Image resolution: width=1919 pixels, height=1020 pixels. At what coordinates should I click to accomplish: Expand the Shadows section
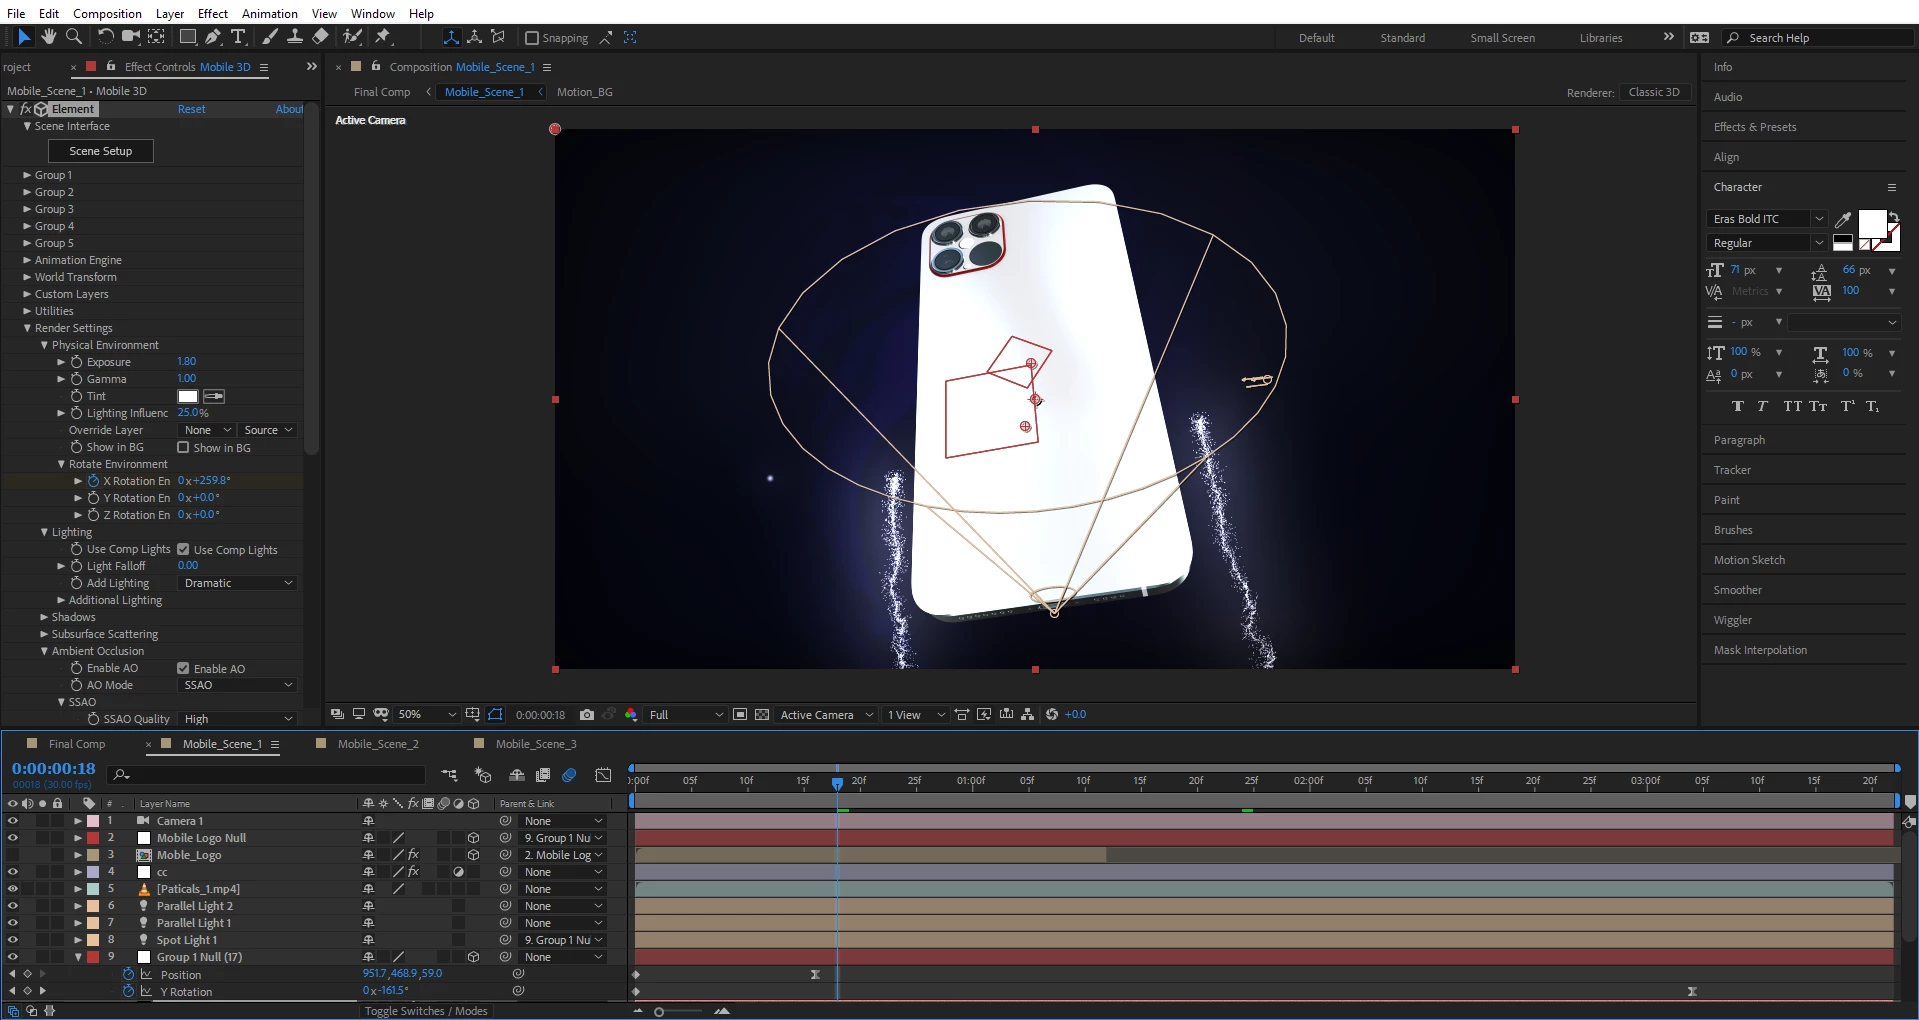pos(44,617)
